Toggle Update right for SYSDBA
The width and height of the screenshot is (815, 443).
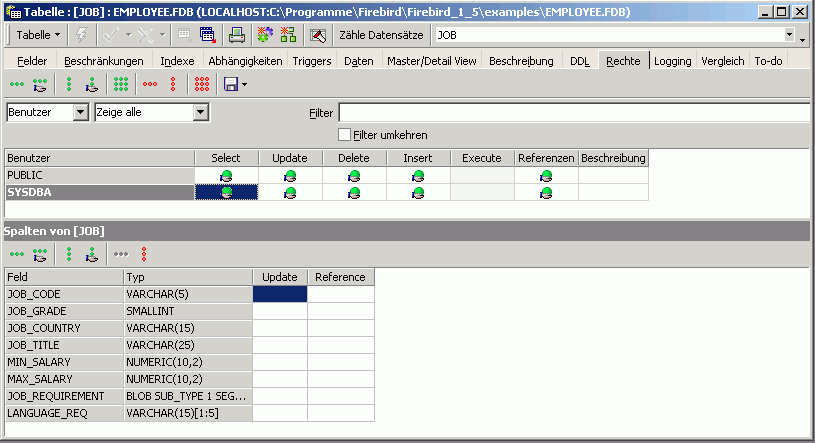tap(290, 192)
